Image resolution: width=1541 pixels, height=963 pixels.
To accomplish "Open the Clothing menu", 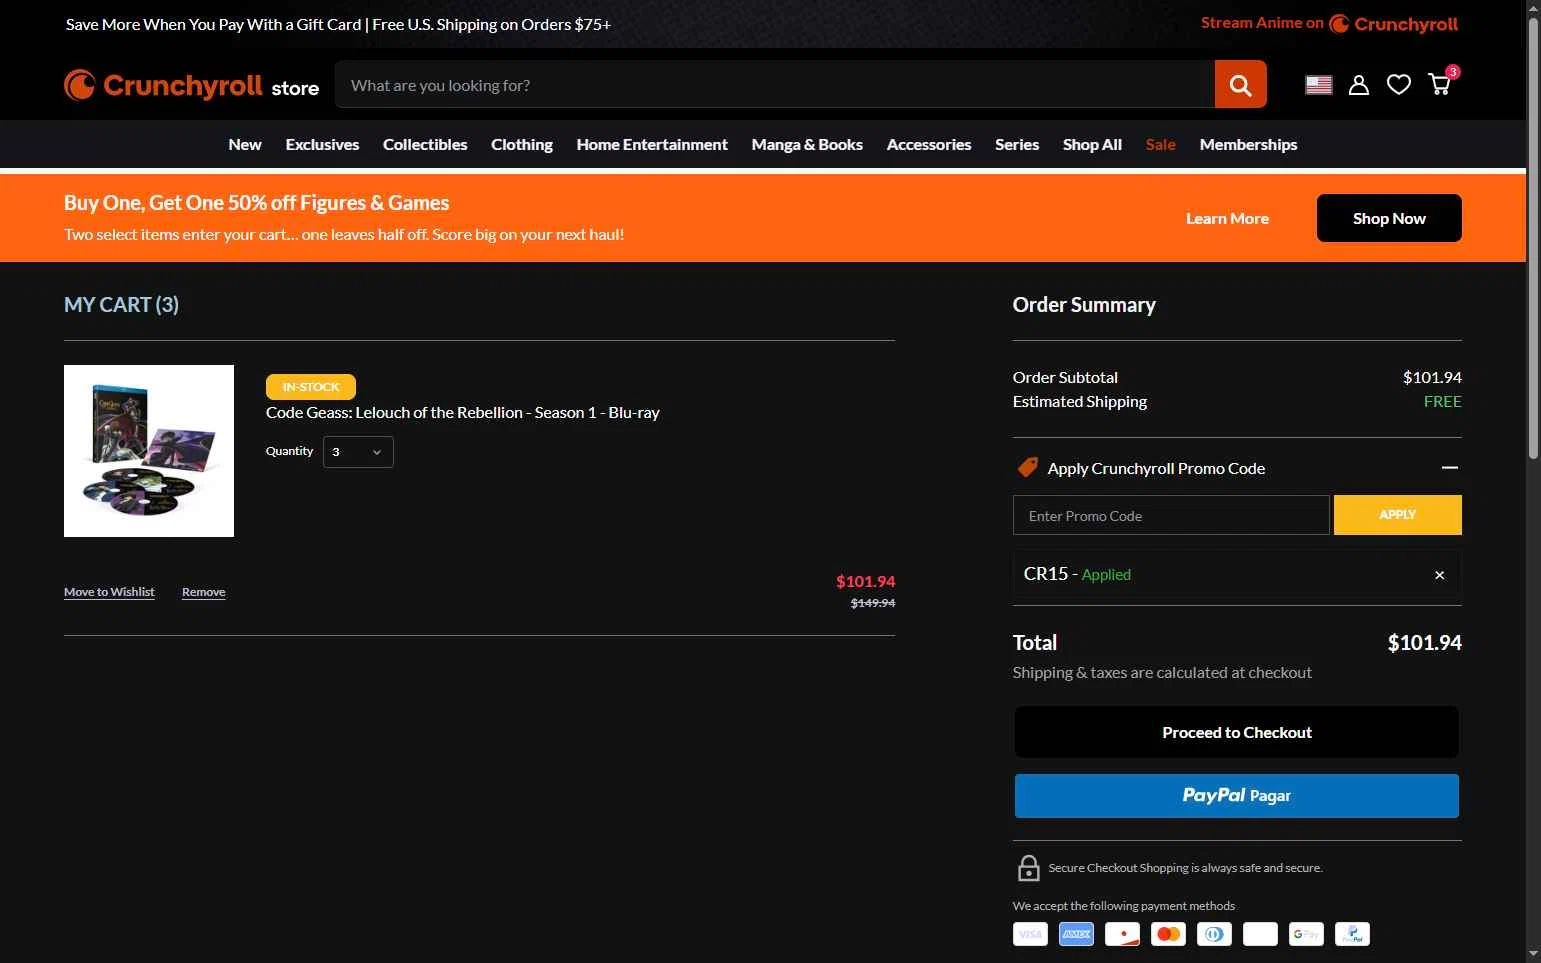I will pos(522,144).
